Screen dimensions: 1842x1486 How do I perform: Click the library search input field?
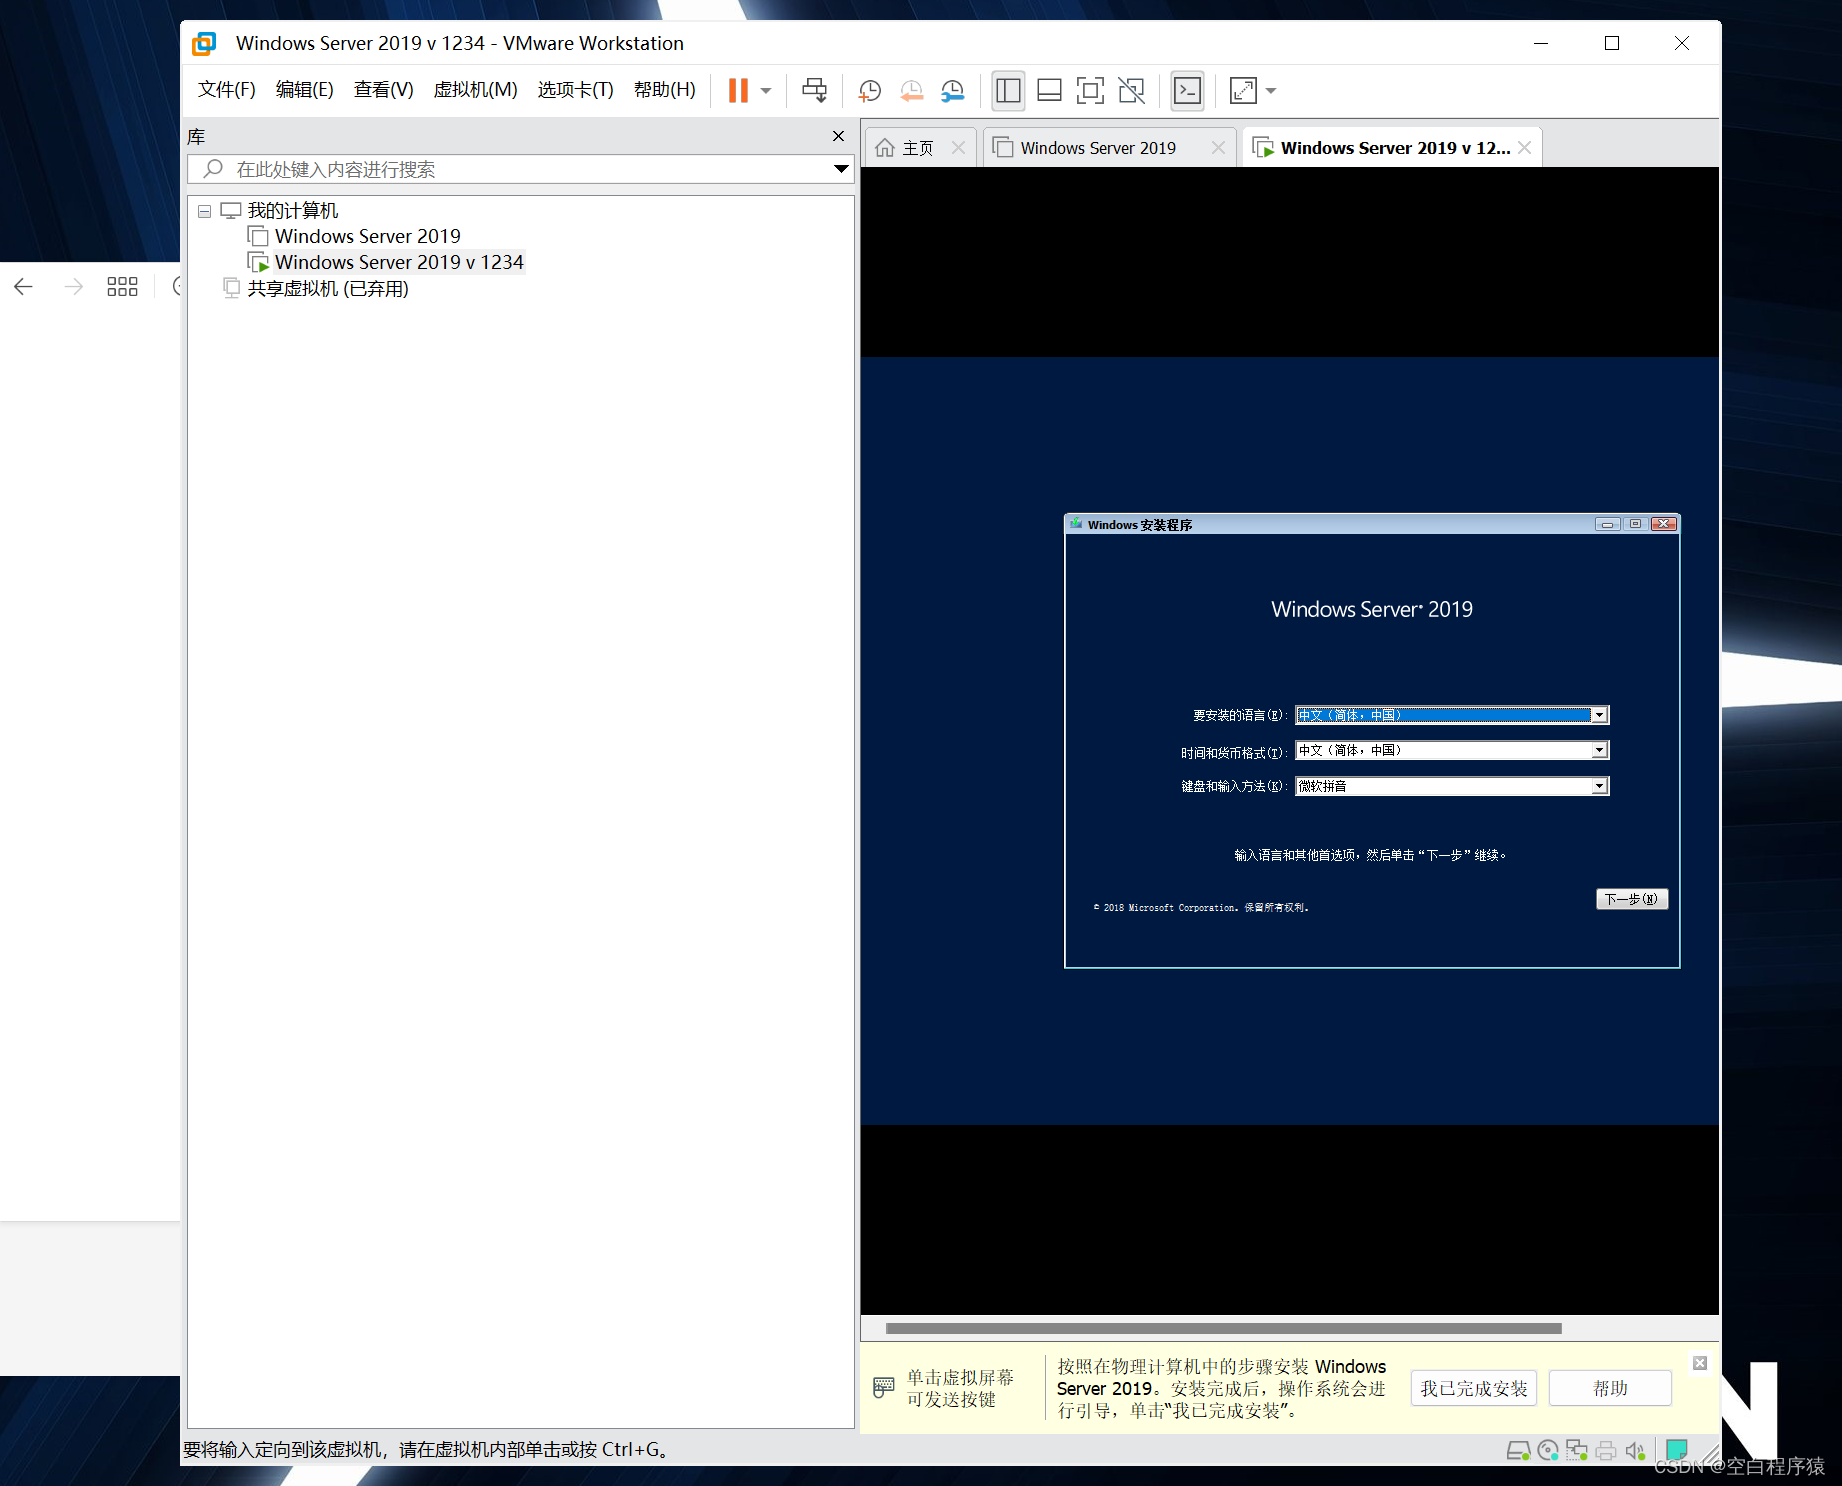[x=520, y=169]
